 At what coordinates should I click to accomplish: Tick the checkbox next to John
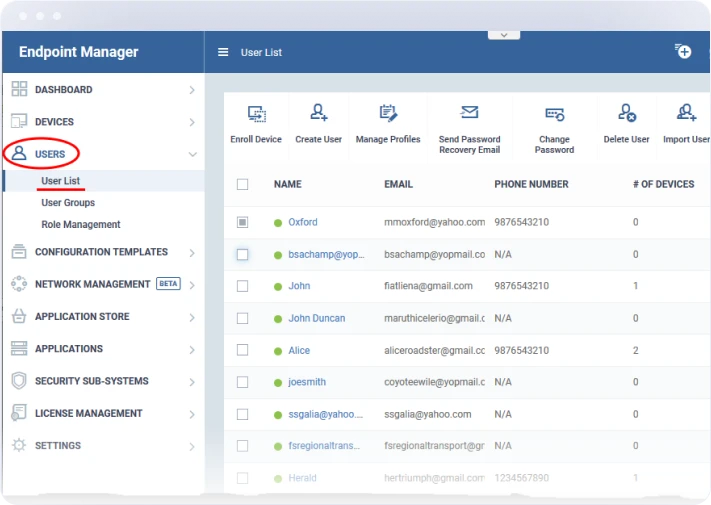click(x=242, y=286)
